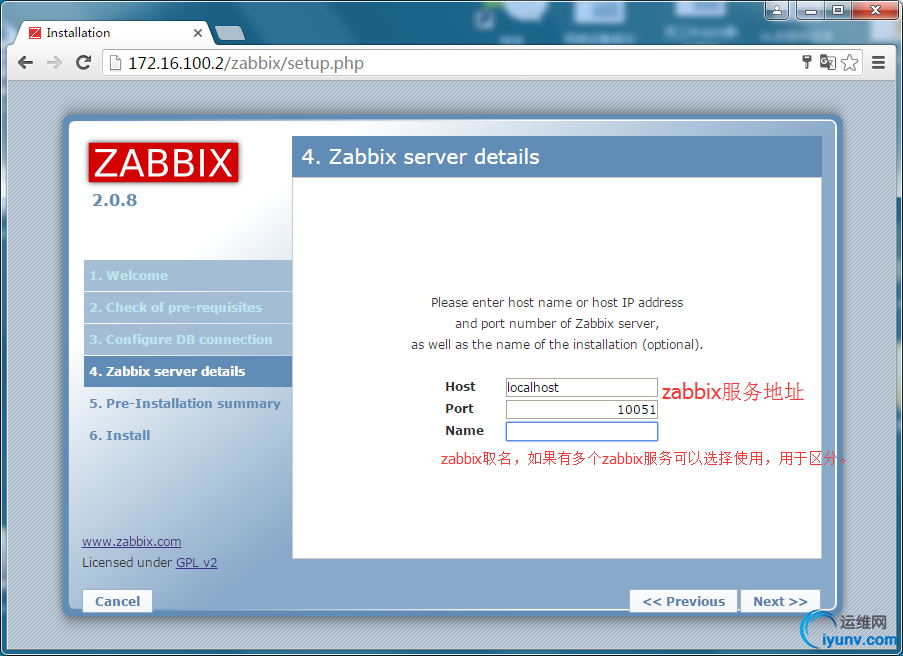The image size is (903, 656).
Task: Open the GPL v2 license link
Action: click(196, 562)
